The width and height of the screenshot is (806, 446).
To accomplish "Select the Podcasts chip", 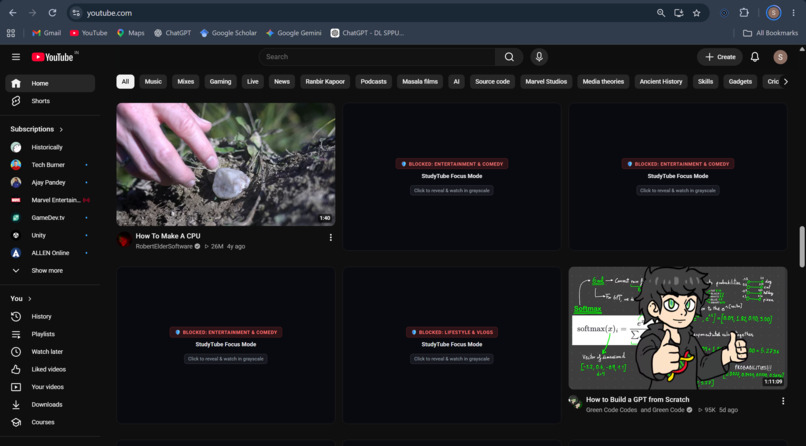I will [373, 81].
